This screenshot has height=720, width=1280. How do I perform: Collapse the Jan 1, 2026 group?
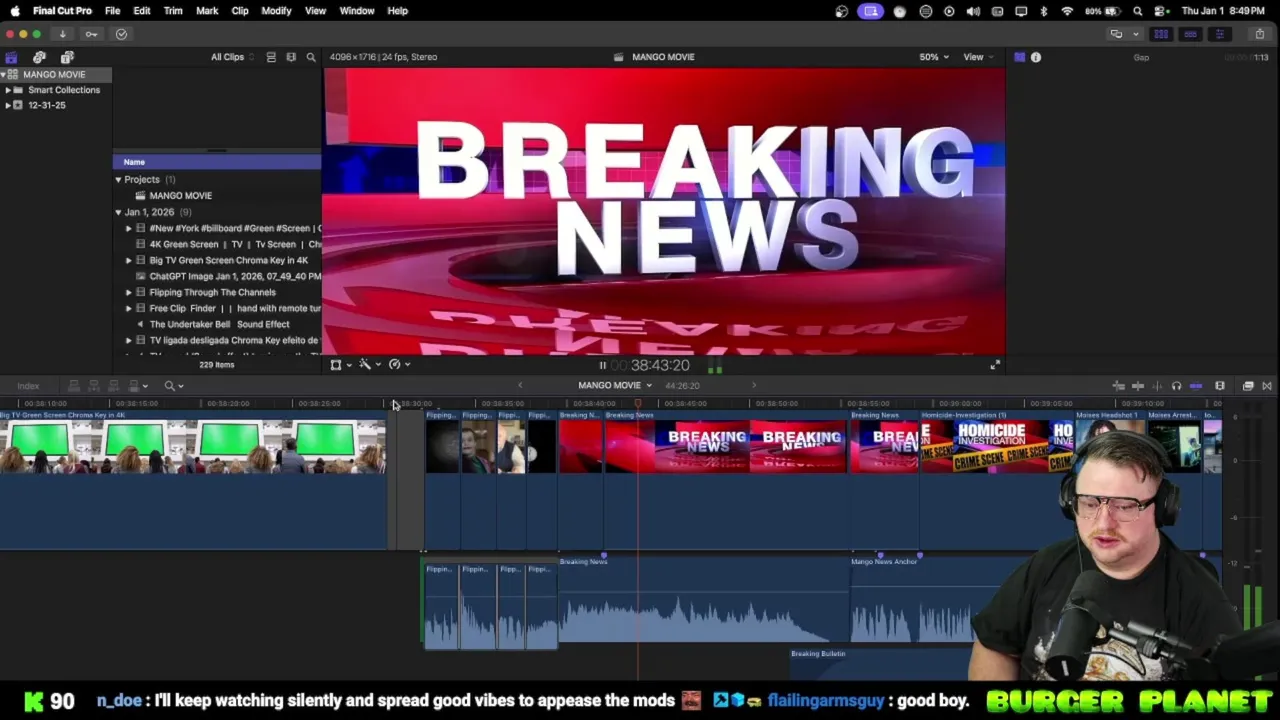[118, 212]
